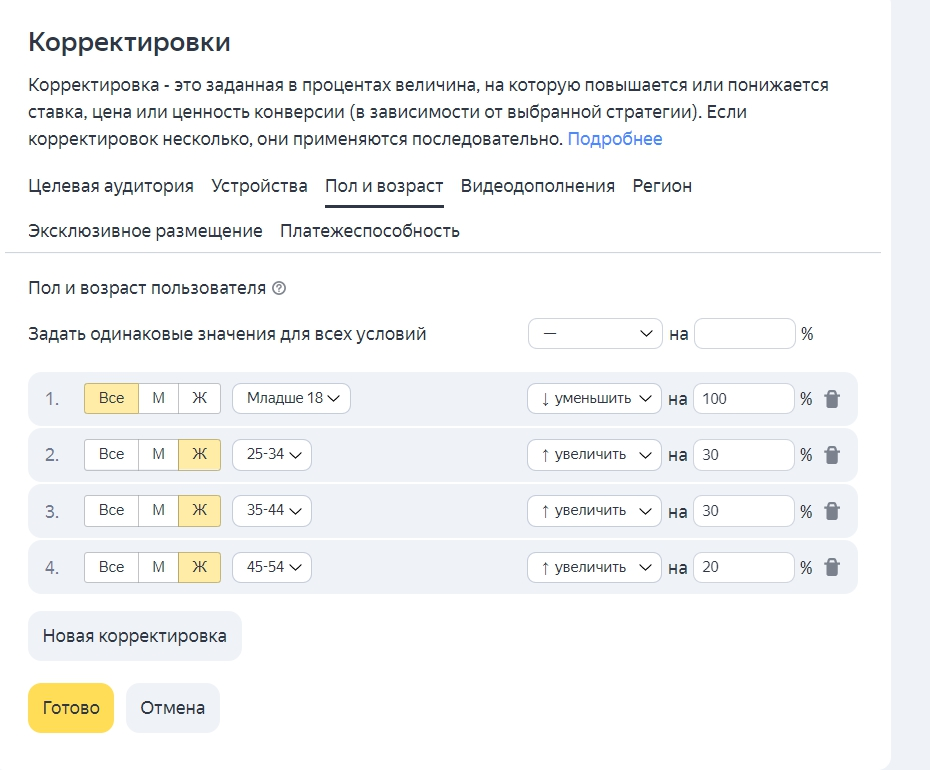Screen dimensions: 930x770
Task: Open help icon next to Пол и возраст пользователя
Action: click(x=279, y=288)
